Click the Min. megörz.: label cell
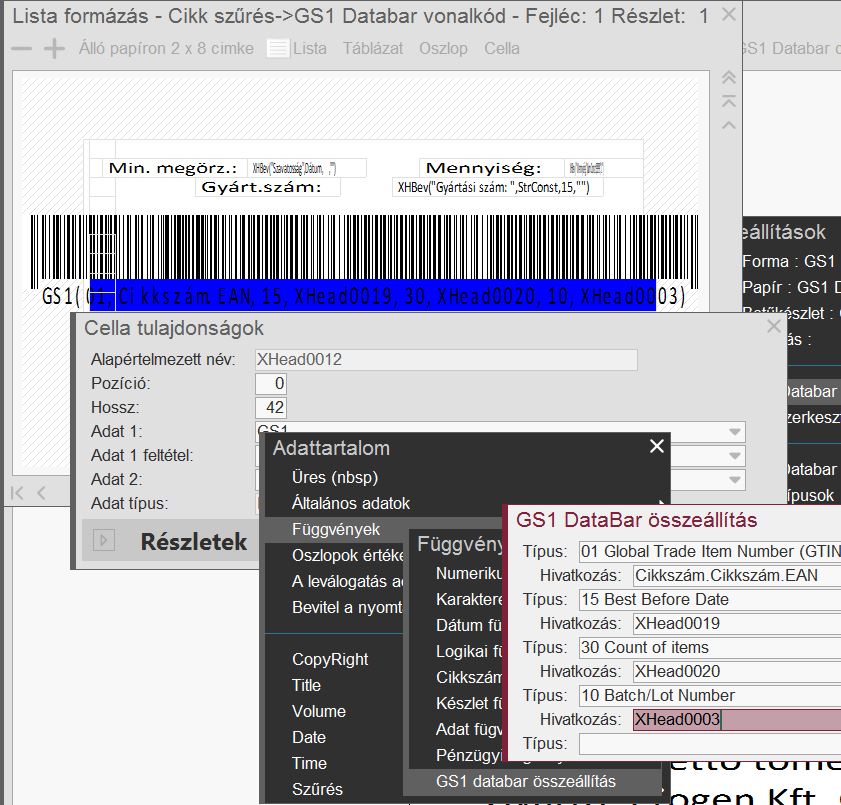841x805 pixels. tap(174, 168)
